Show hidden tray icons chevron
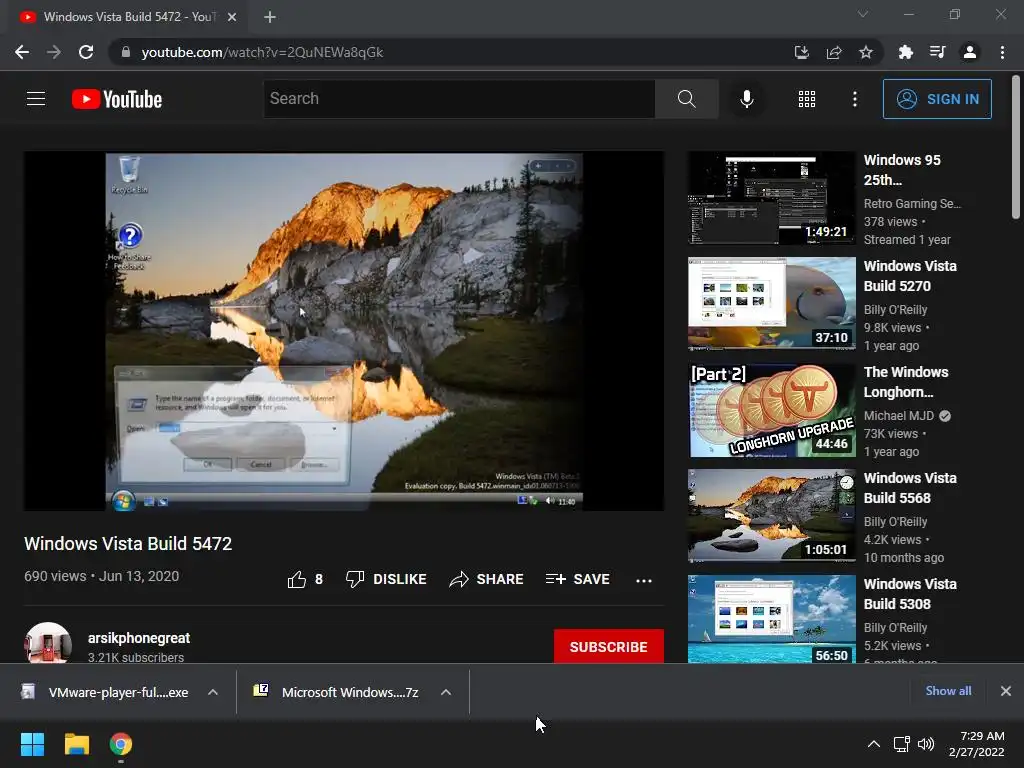Image resolution: width=1024 pixels, height=768 pixels. (x=874, y=744)
